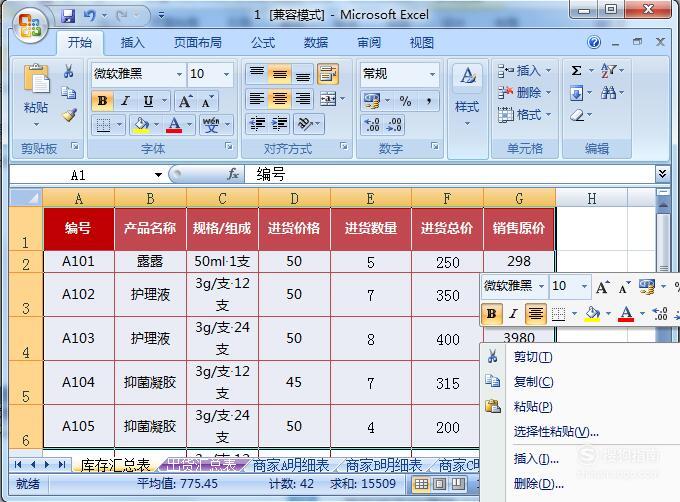Screen dimensions: 680x502
Task: Click 删除 button in Cells group
Action: (x=524, y=92)
